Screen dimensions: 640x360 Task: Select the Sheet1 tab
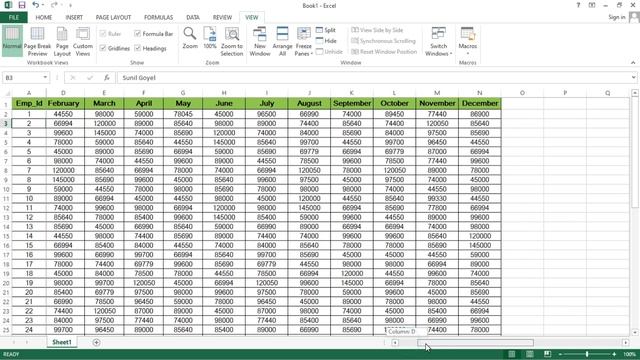click(62, 342)
